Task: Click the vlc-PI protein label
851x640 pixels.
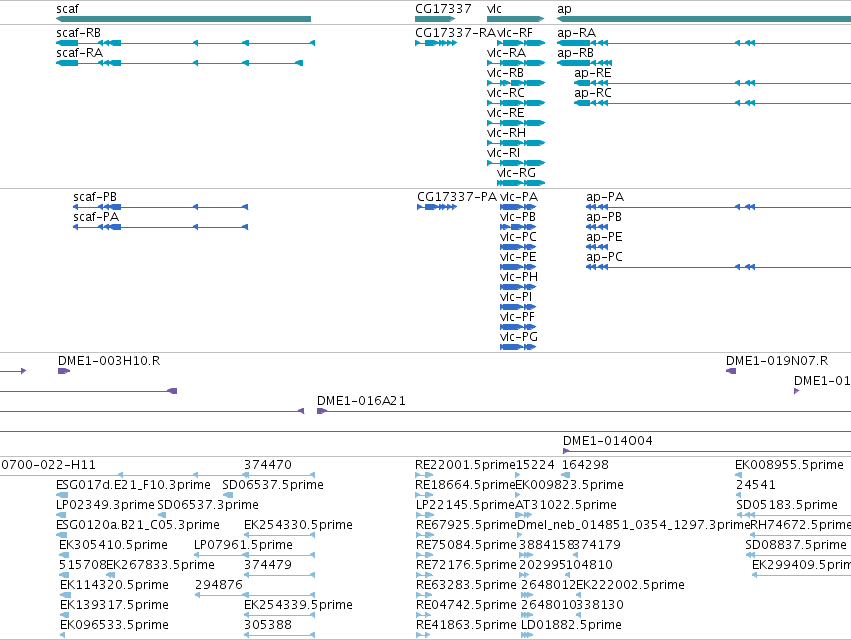Action: 516,297
